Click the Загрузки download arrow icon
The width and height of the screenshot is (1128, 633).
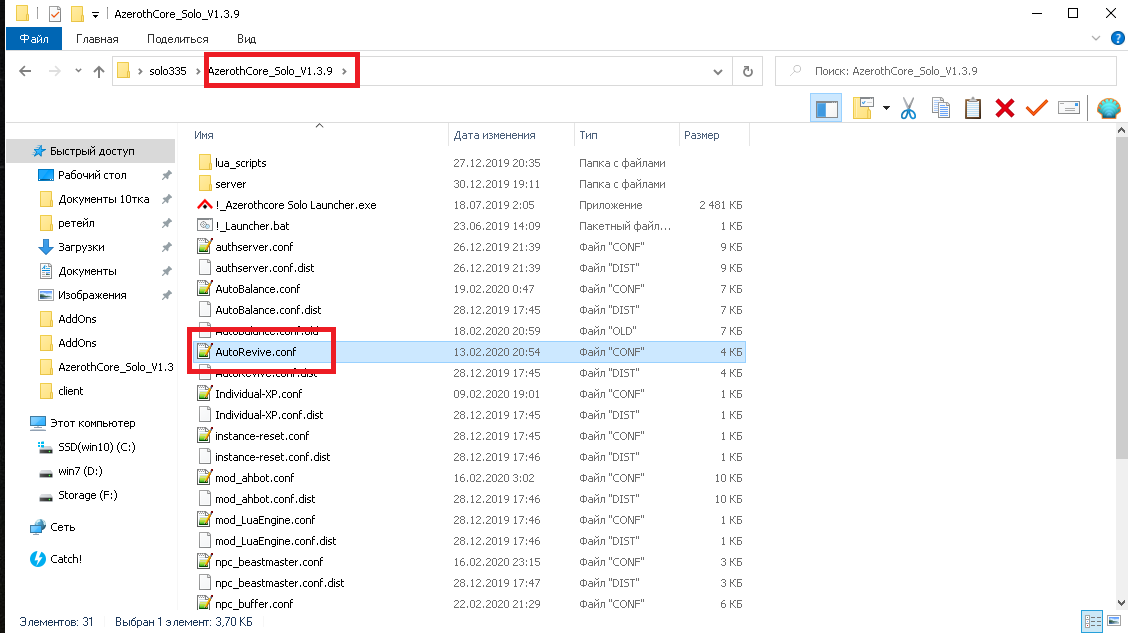pyautogui.click(x=45, y=247)
